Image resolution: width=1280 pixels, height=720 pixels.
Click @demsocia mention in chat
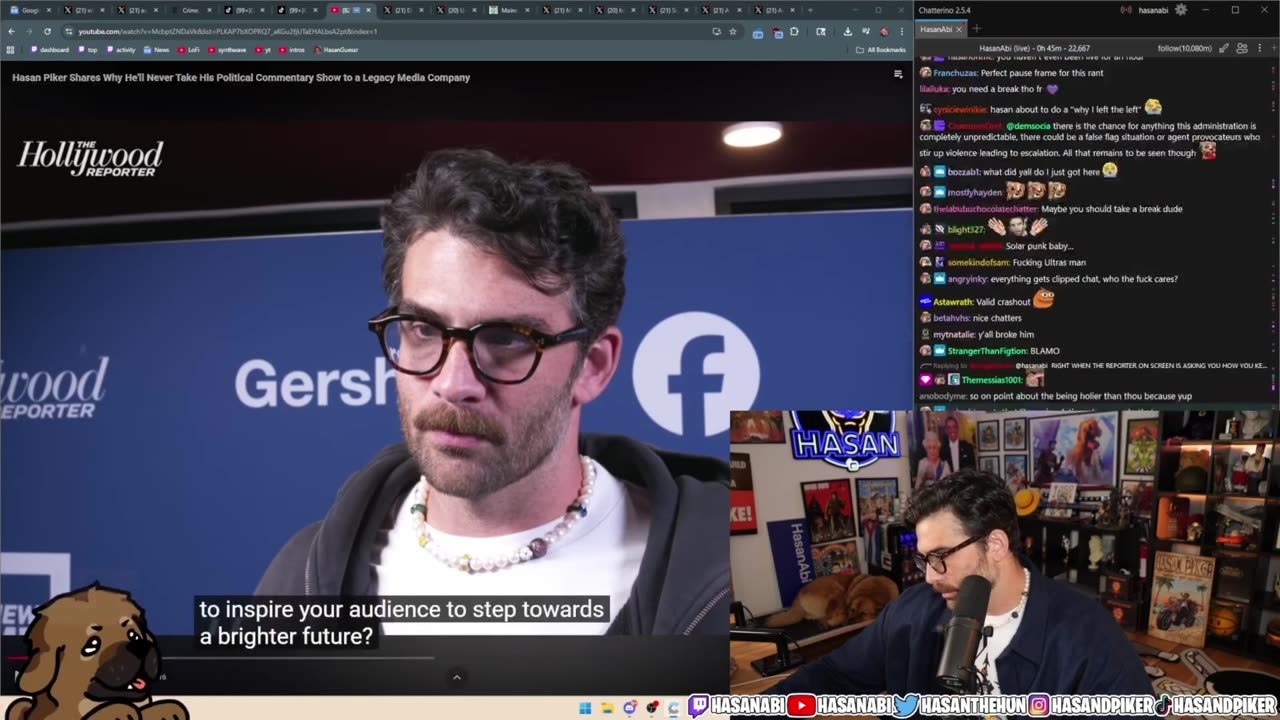tap(1027, 126)
